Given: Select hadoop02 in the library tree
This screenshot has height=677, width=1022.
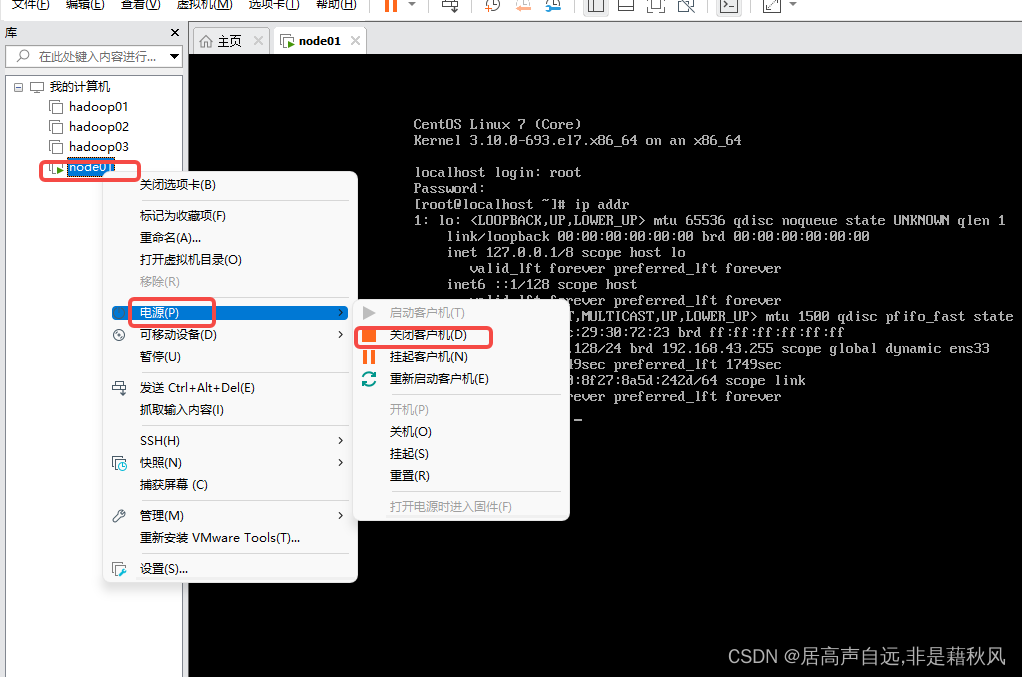Looking at the screenshot, I should coord(98,126).
